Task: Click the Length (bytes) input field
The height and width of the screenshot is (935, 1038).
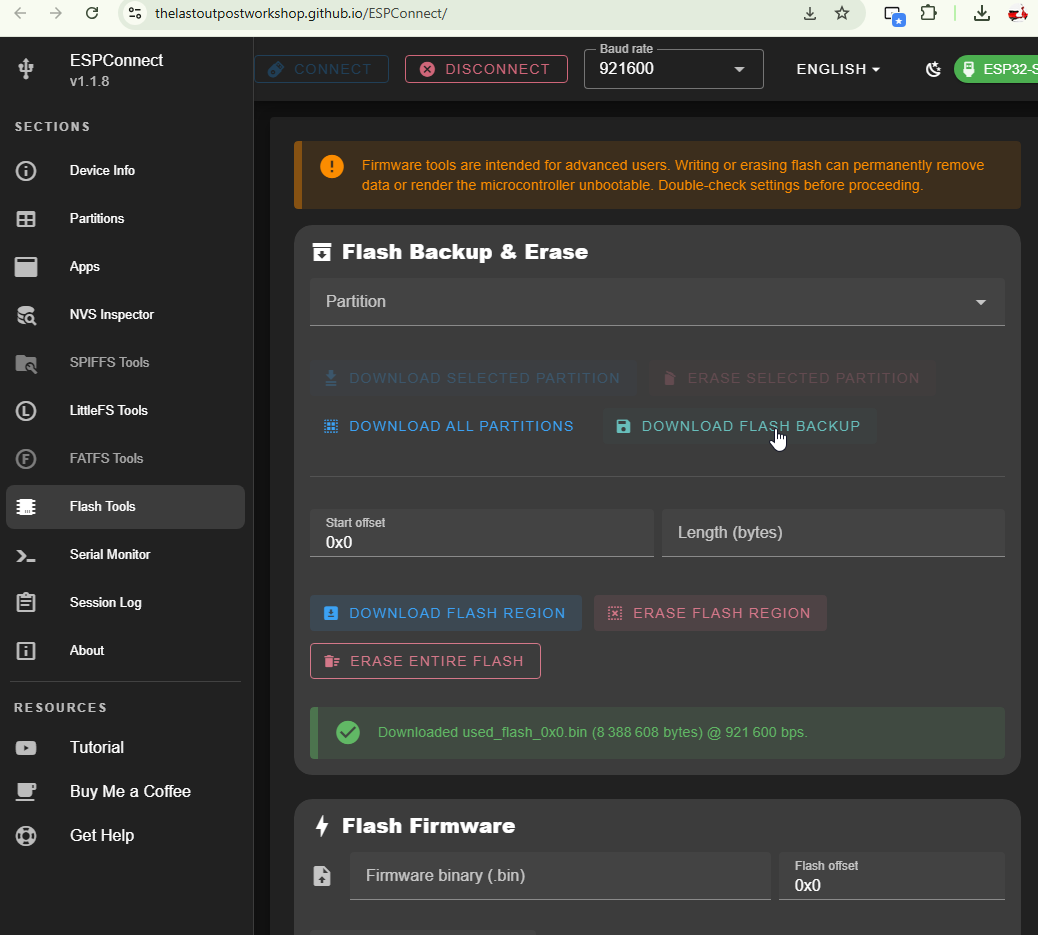Action: coord(832,533)
